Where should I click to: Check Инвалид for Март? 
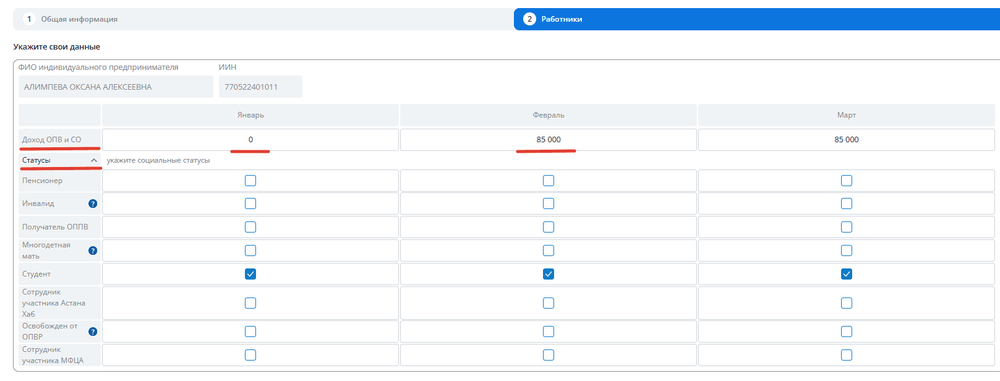tap(846, 204)
